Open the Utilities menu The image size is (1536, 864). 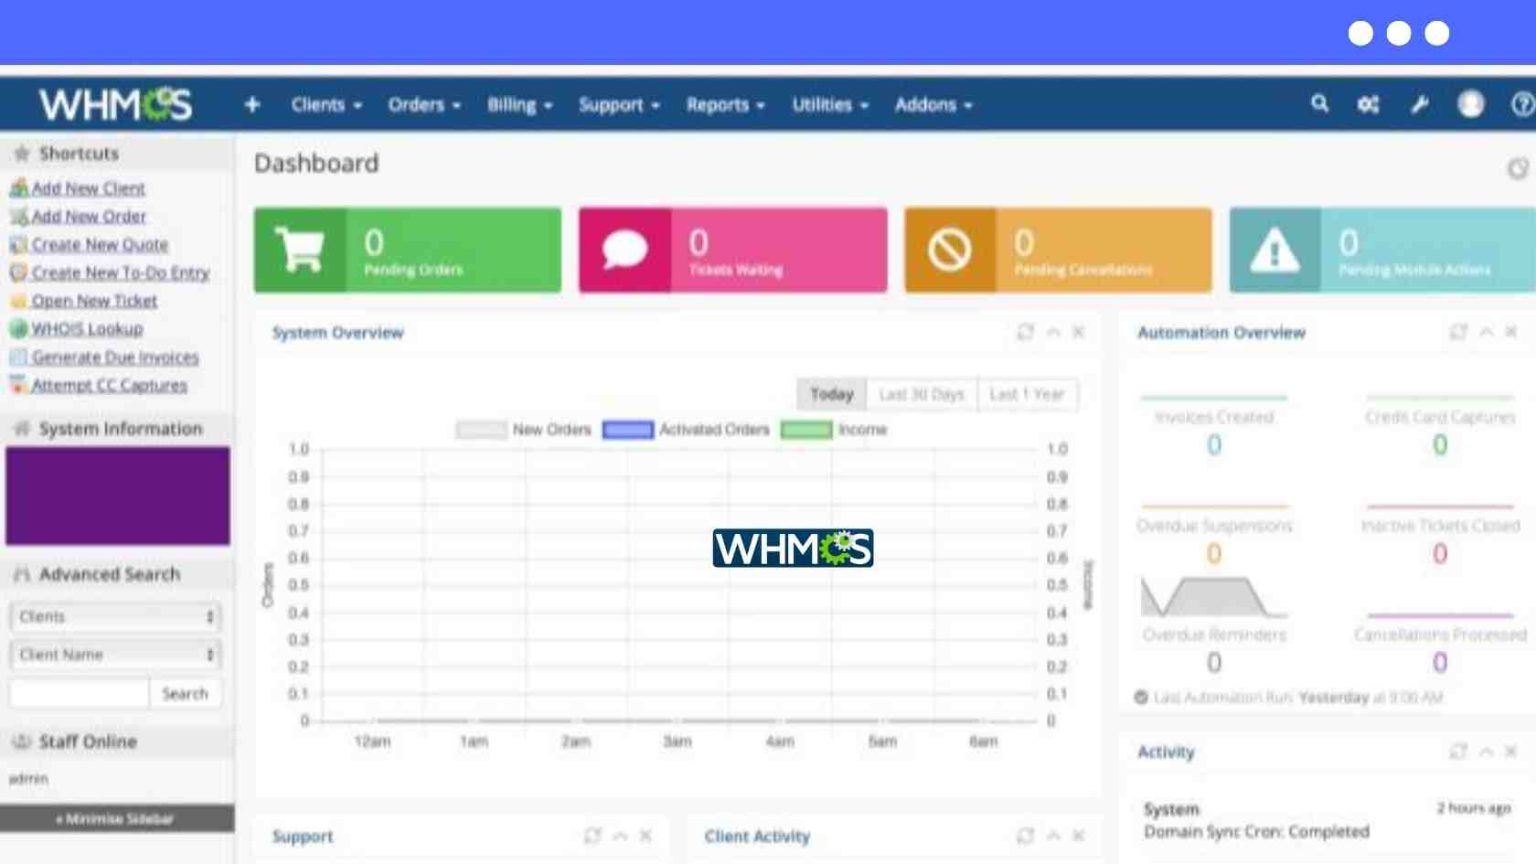[830, 104]
